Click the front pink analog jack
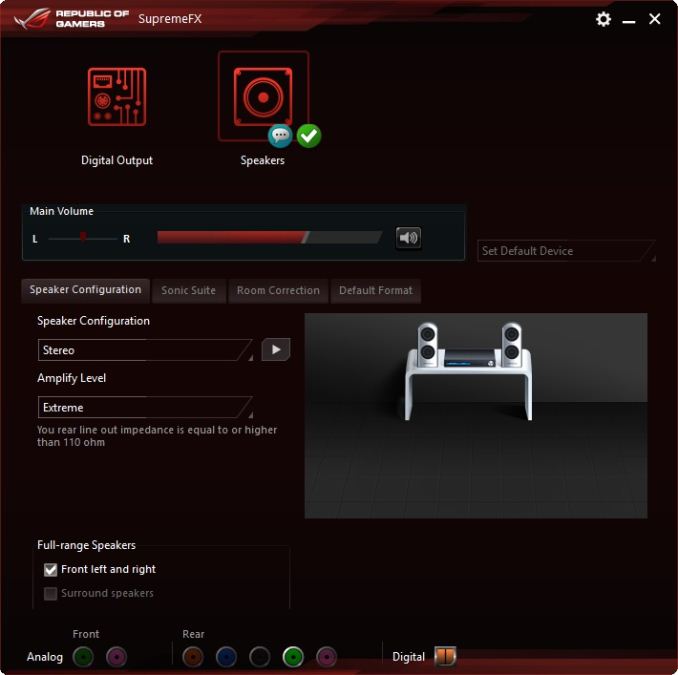Screen dimensions: 678x675 (x=116, y=657)
